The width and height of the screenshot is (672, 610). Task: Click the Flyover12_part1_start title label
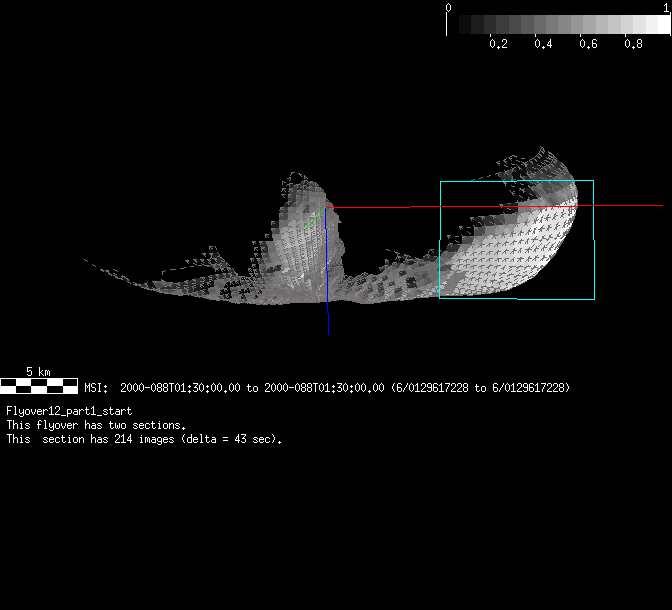pos(69,411)
